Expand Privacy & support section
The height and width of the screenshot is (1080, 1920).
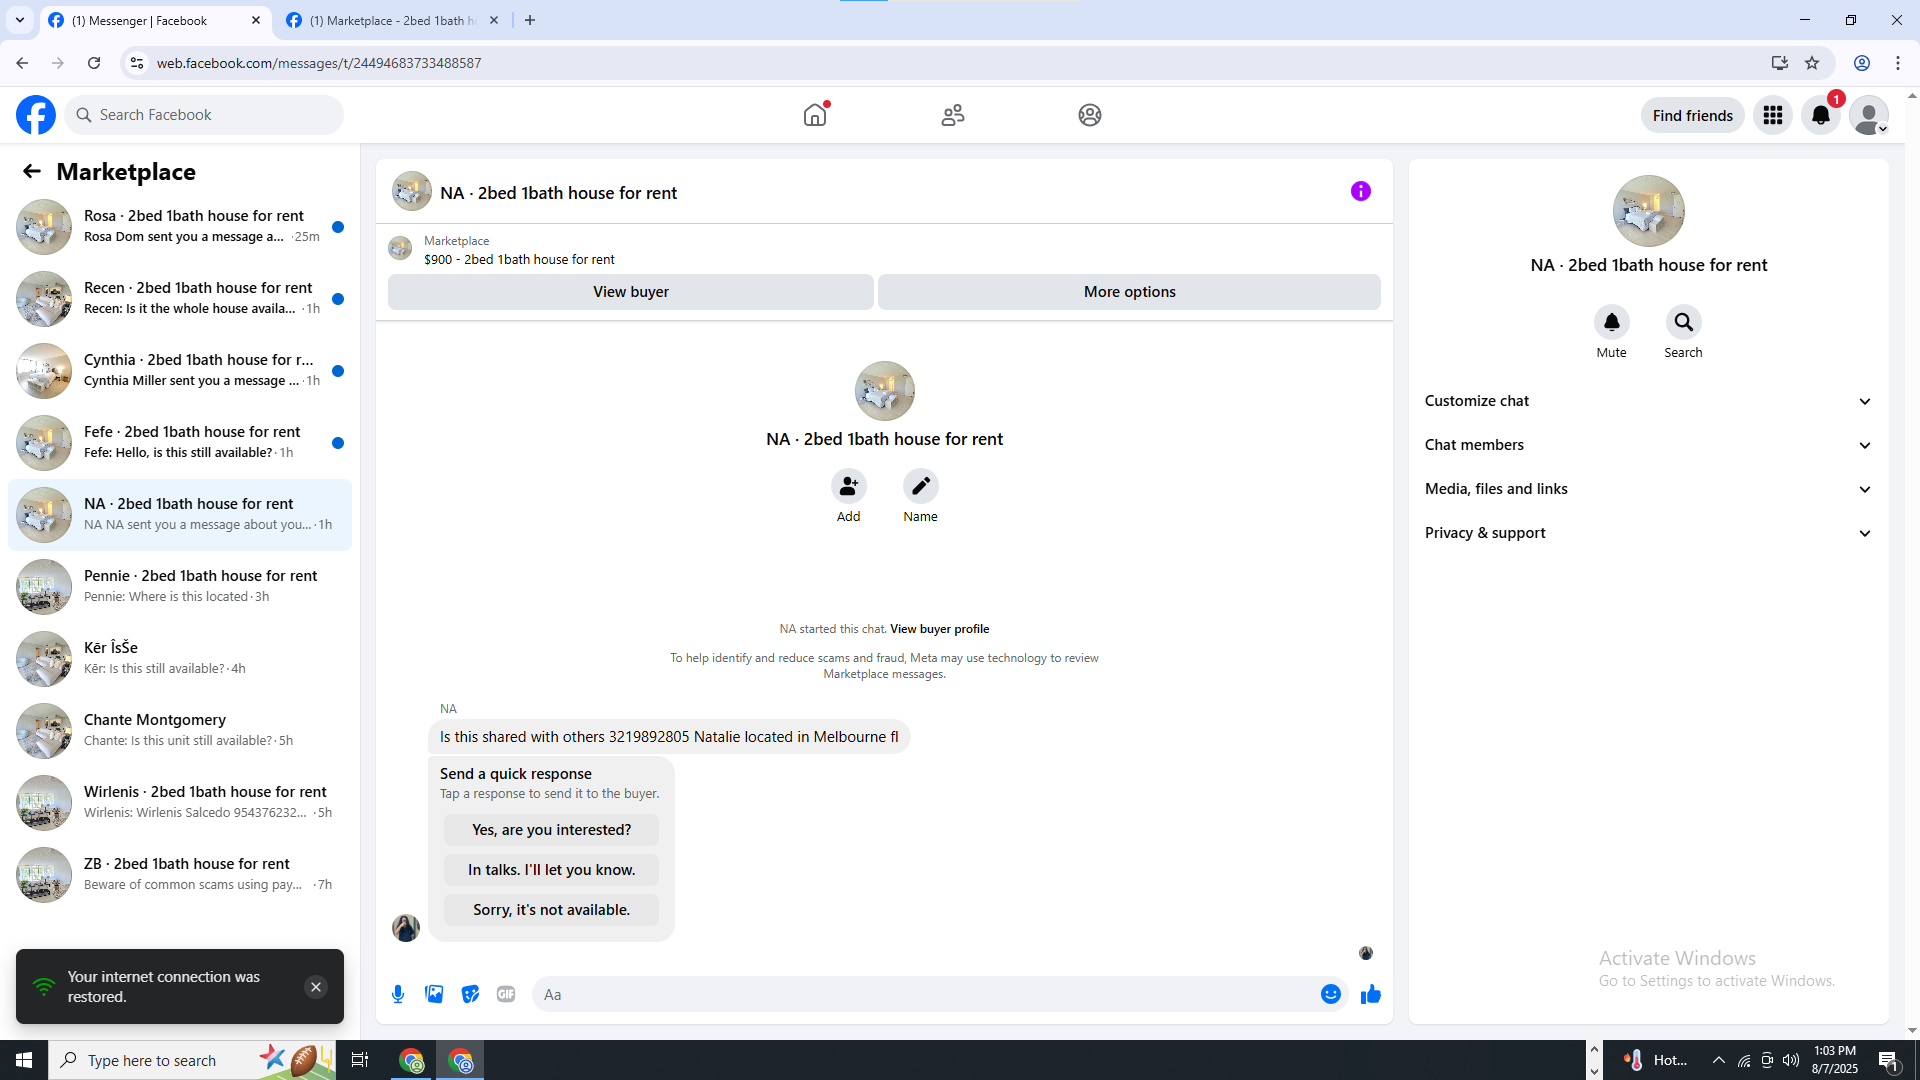pos(1648,533)
